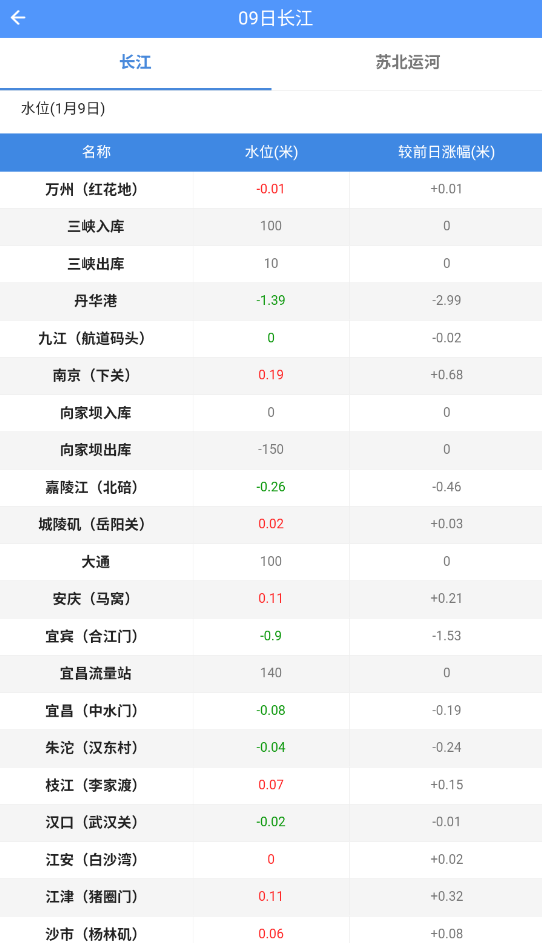Image resolution: width=542 pixels, height=943 pixels.
Task: Click 万州 water level -0.01
Action: click(271, 189)
